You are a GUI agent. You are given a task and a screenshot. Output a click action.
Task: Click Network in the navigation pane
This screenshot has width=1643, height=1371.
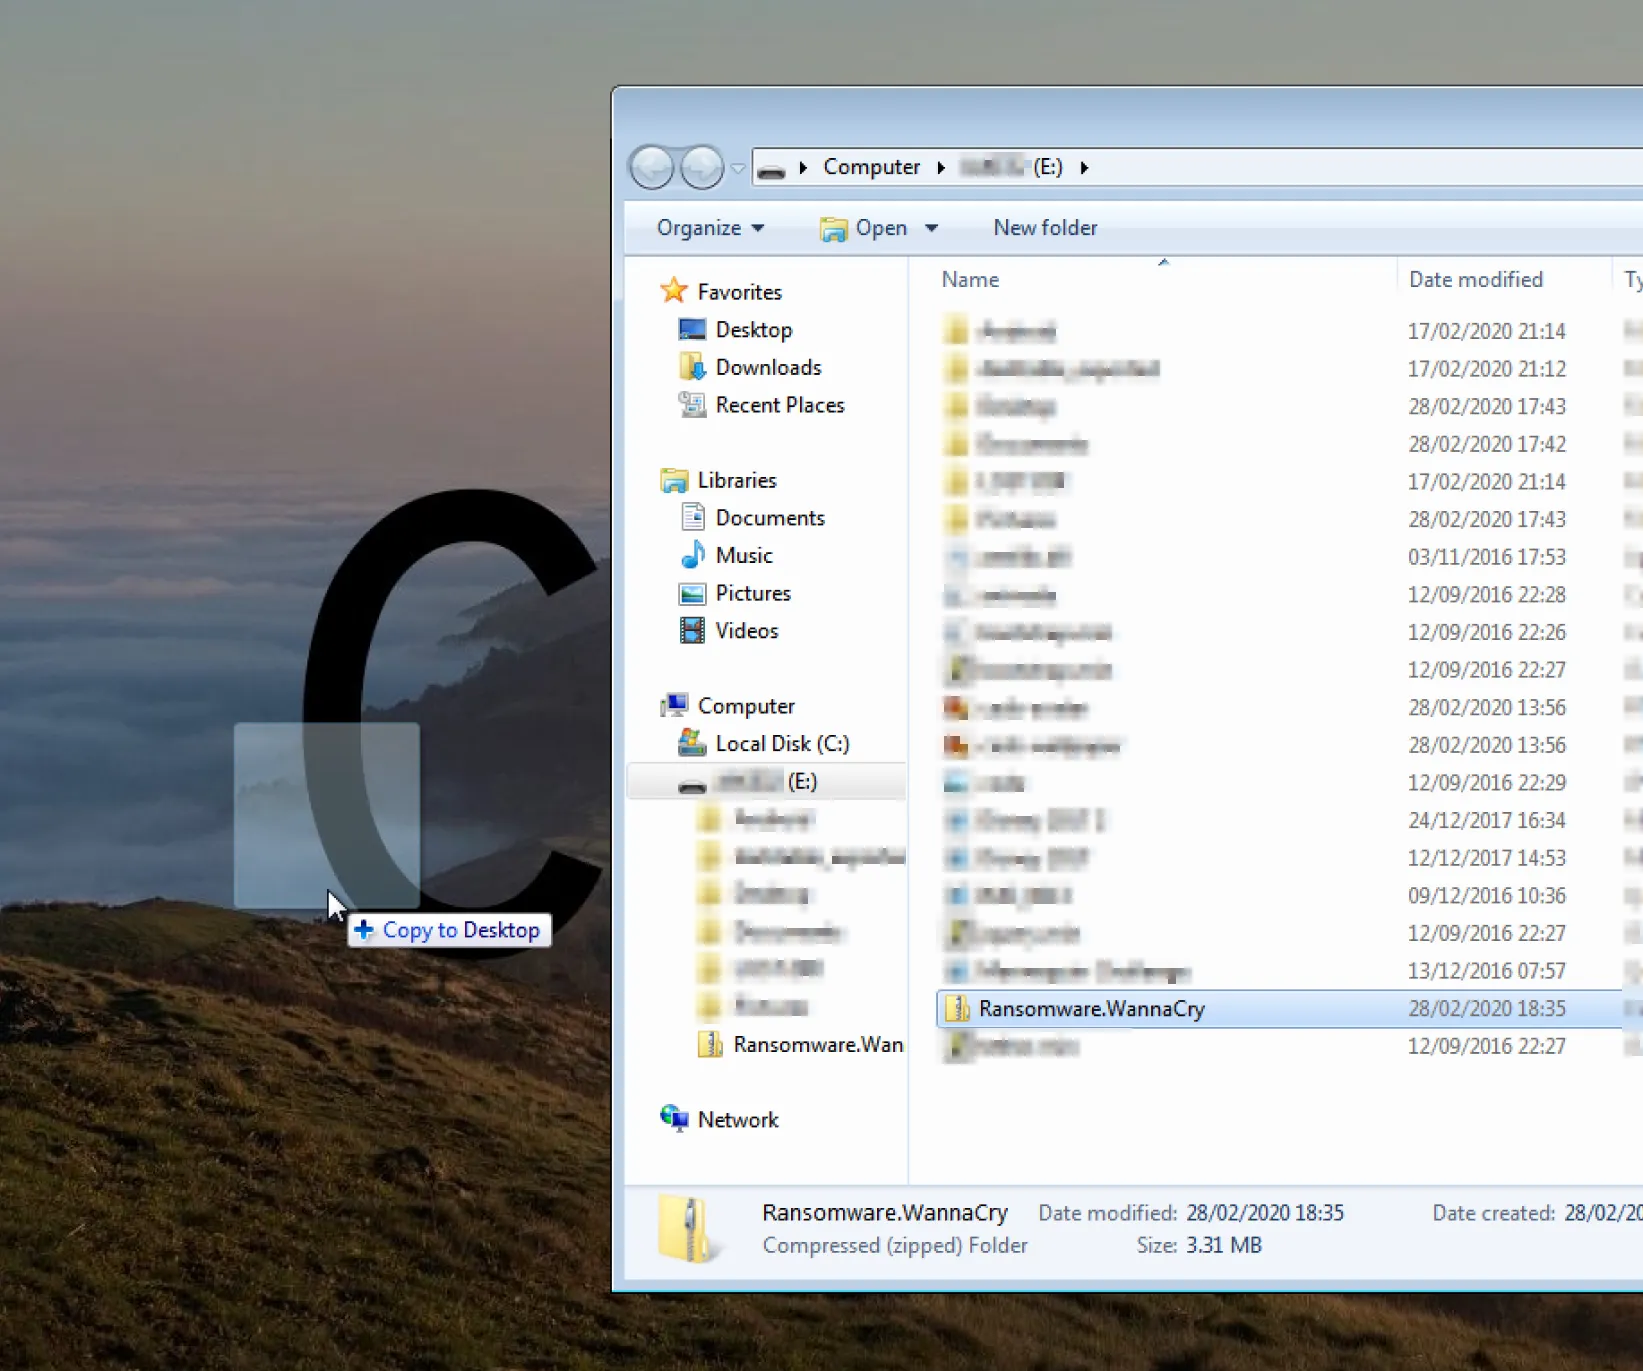(x=737, y=1120)
